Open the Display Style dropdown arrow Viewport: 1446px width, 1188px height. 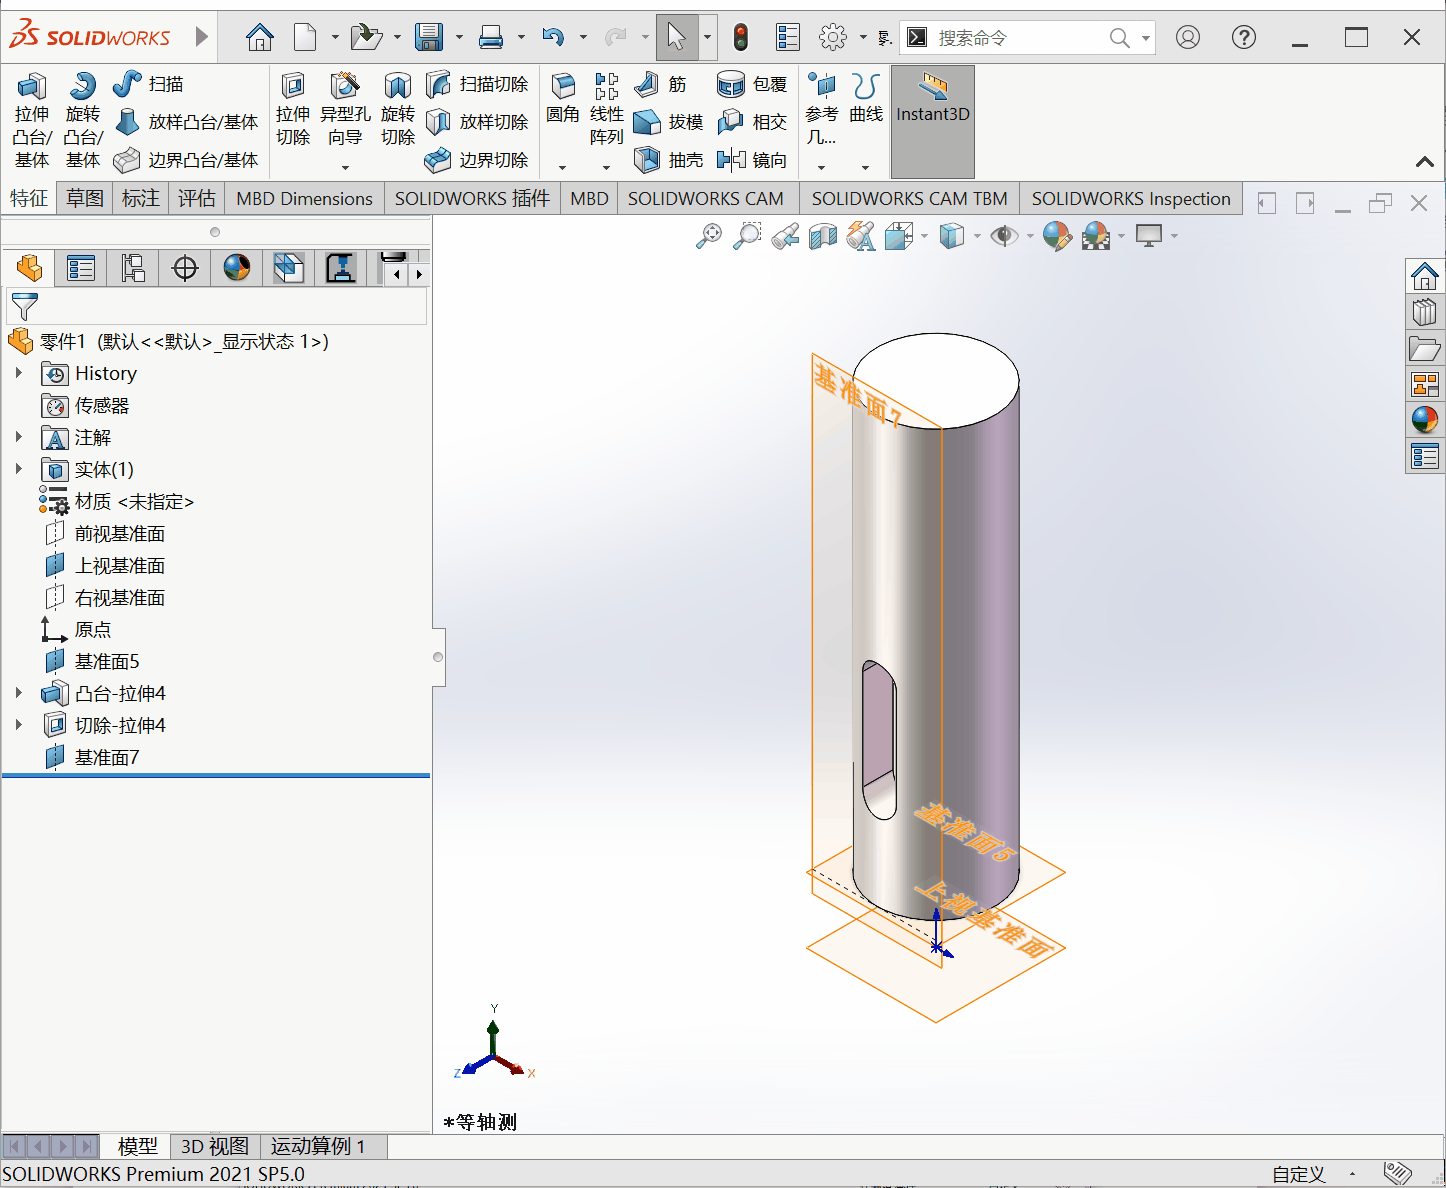977,236
